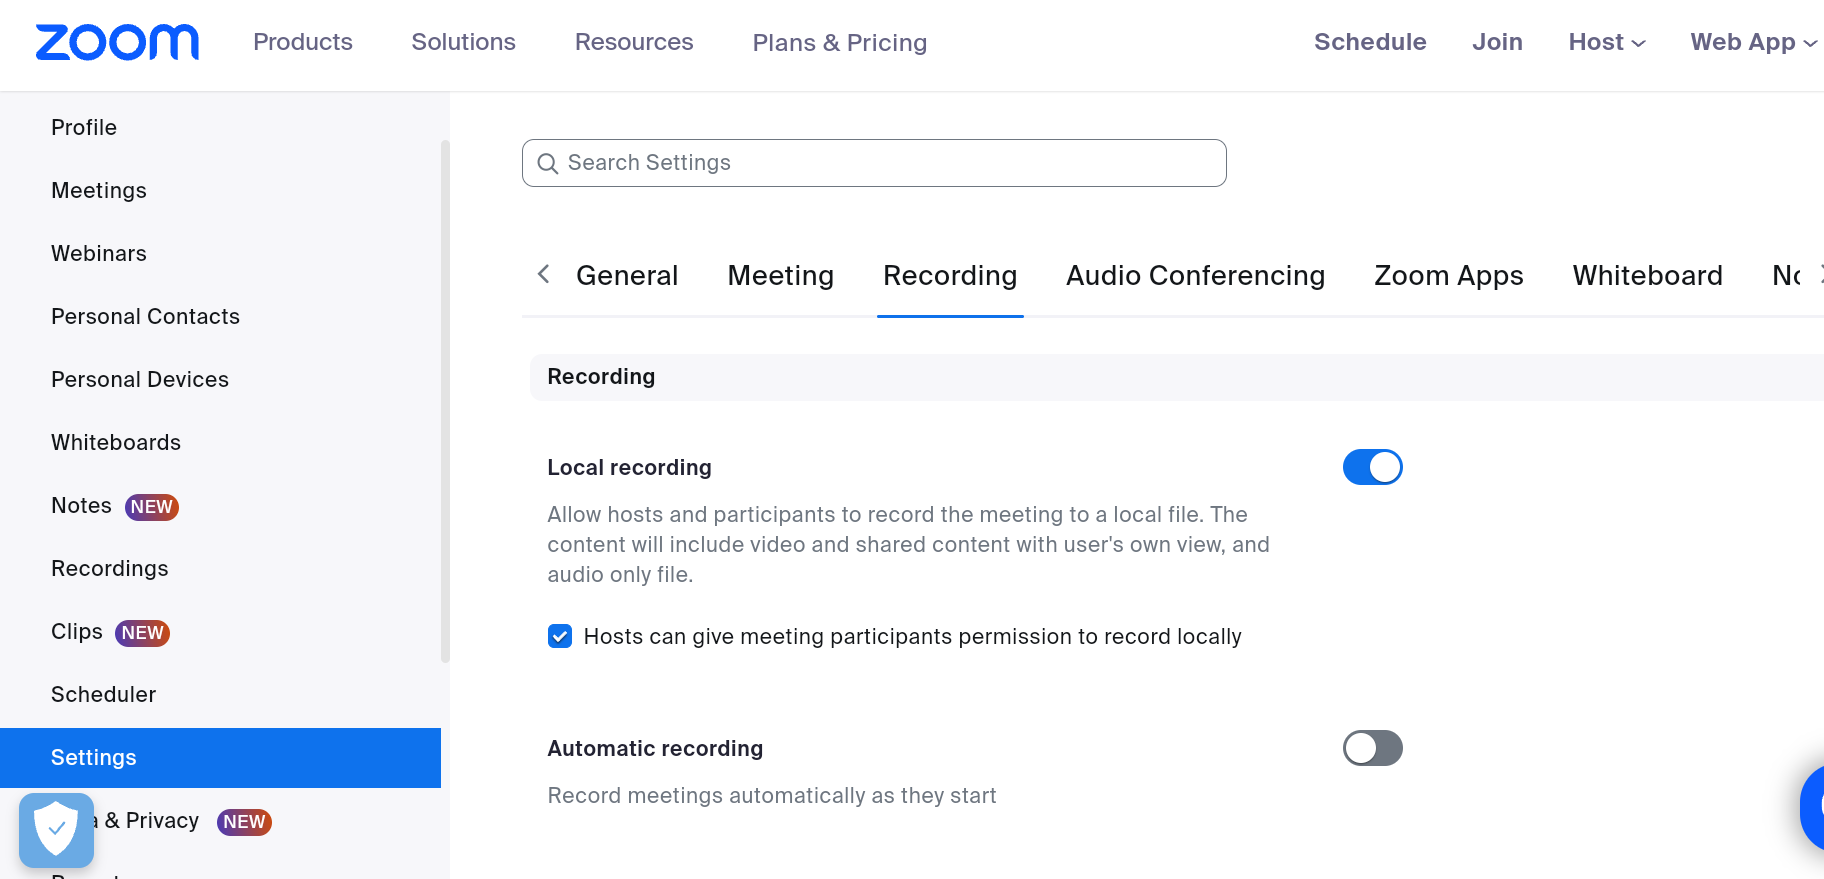Click the Join link
1824x879 pixels.
tap(1497, 42)
